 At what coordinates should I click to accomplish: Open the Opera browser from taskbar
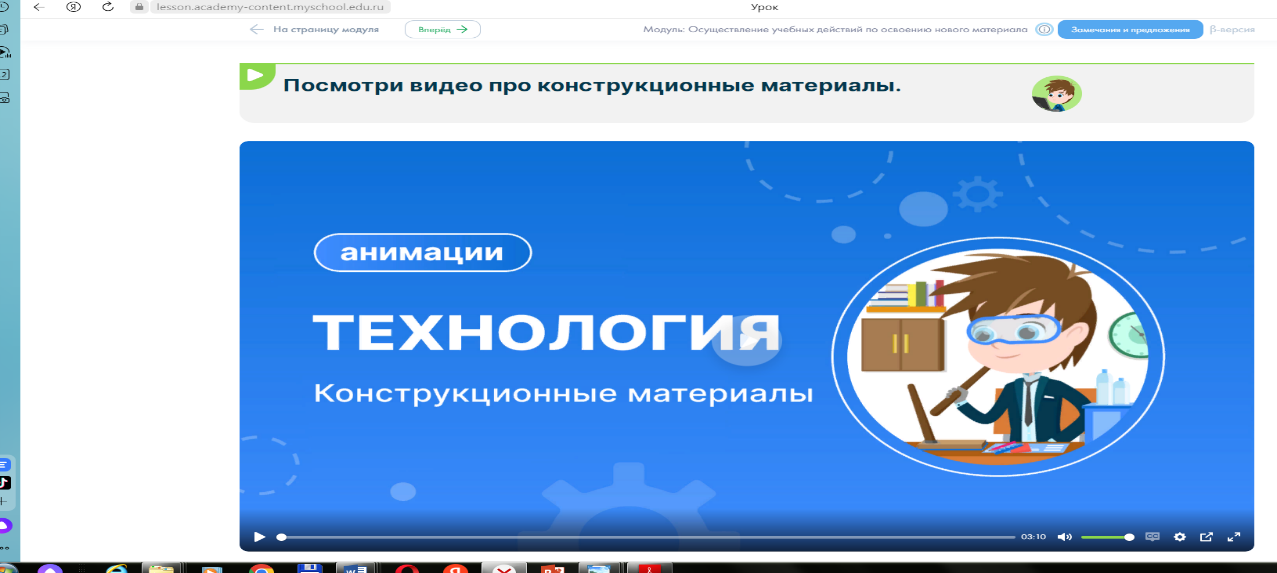(406, 569)
